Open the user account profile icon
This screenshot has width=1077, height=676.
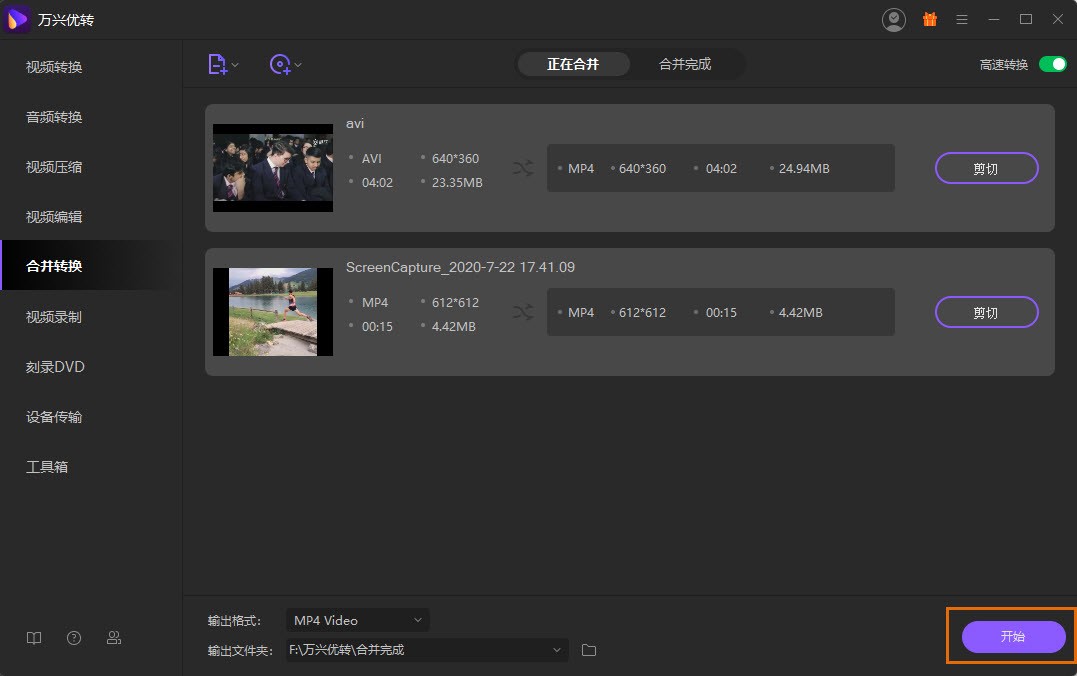(x=893, y=19)
